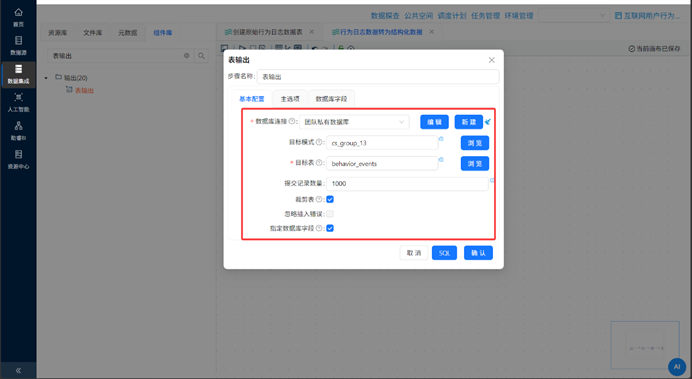Viewport: 692px width, 379px height.
Task: Click 浏览 next to 目标表
Action: (x=475, y=164)
